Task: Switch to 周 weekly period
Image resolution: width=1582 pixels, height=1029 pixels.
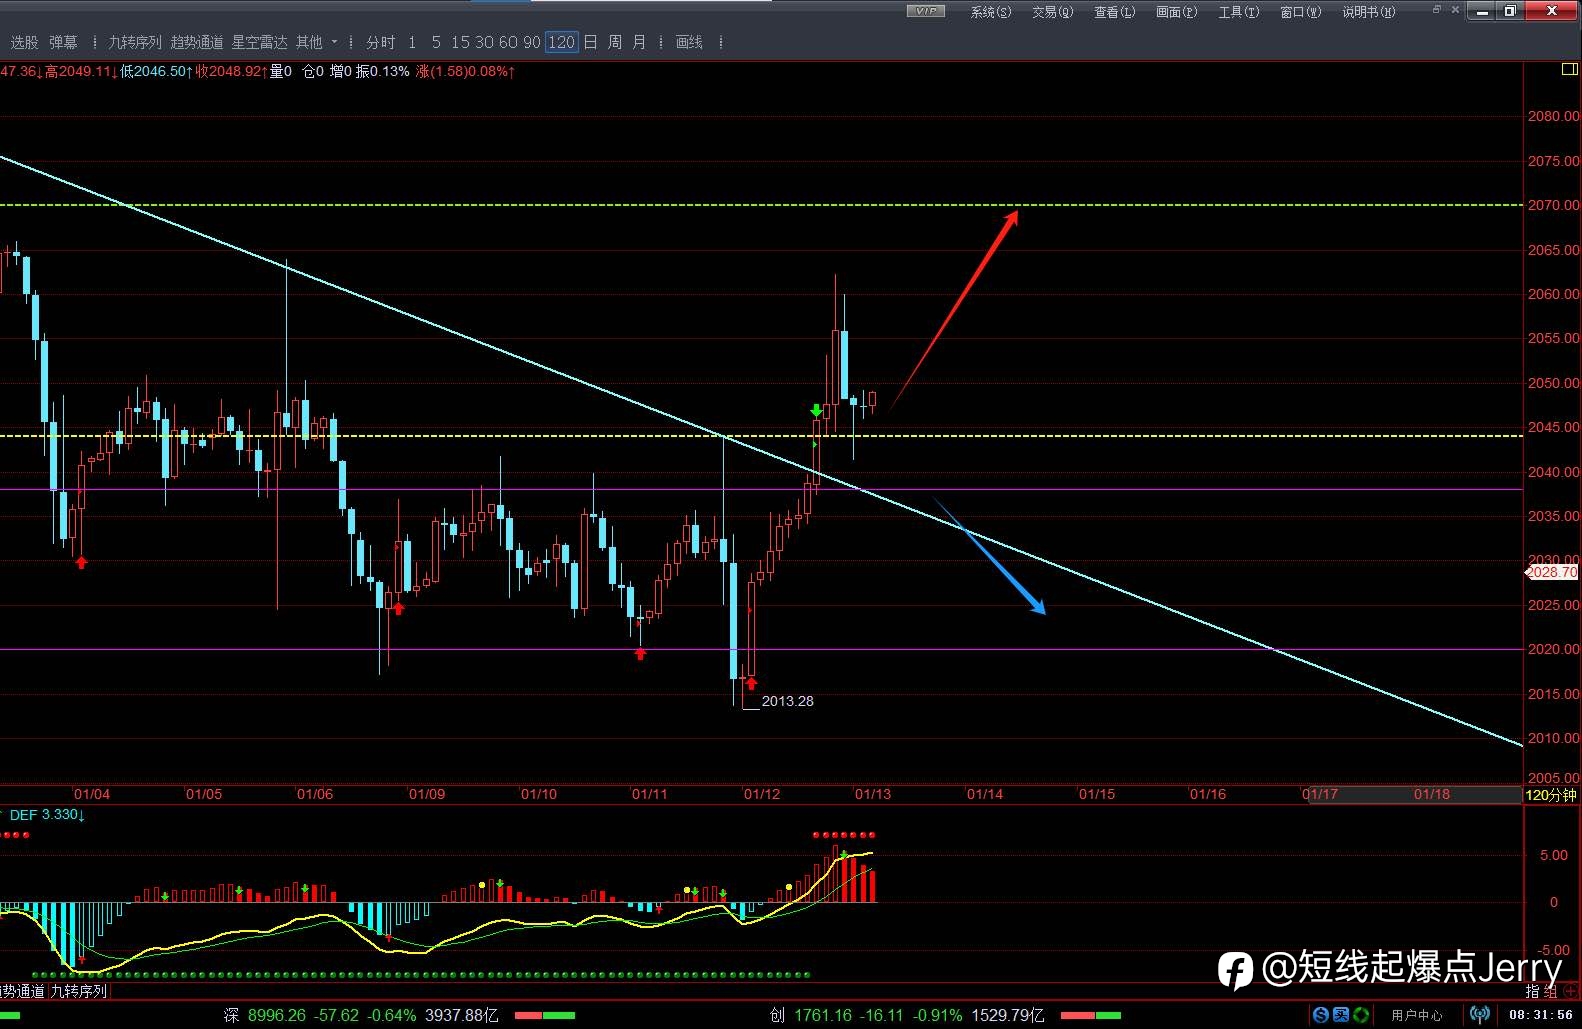Action: click(614, 42)
